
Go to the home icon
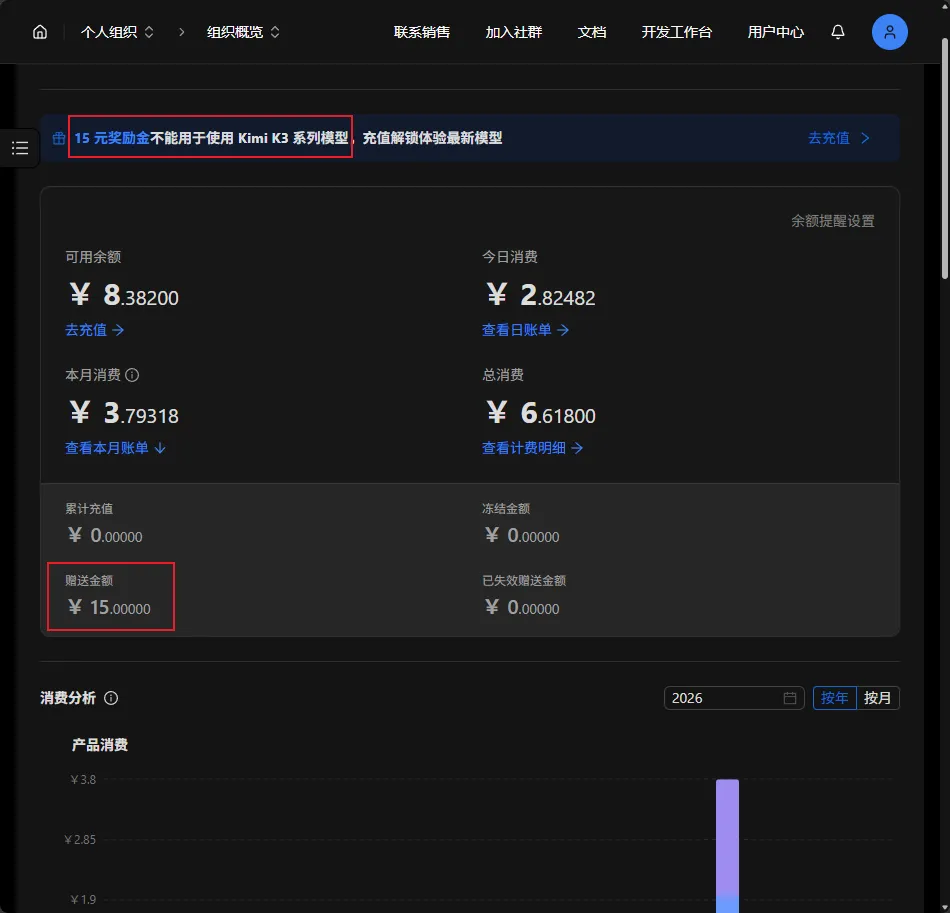click(x=40, y=32)
